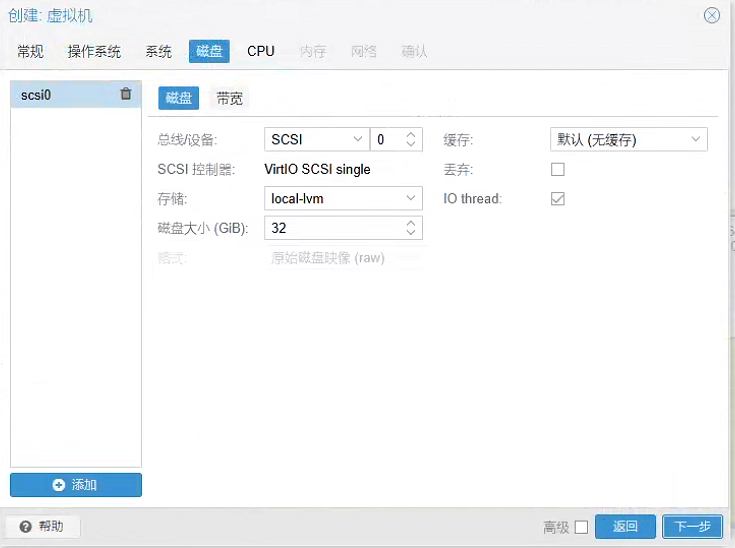
Task: Click the 返回 back button
Action: (x=625, y=526)
